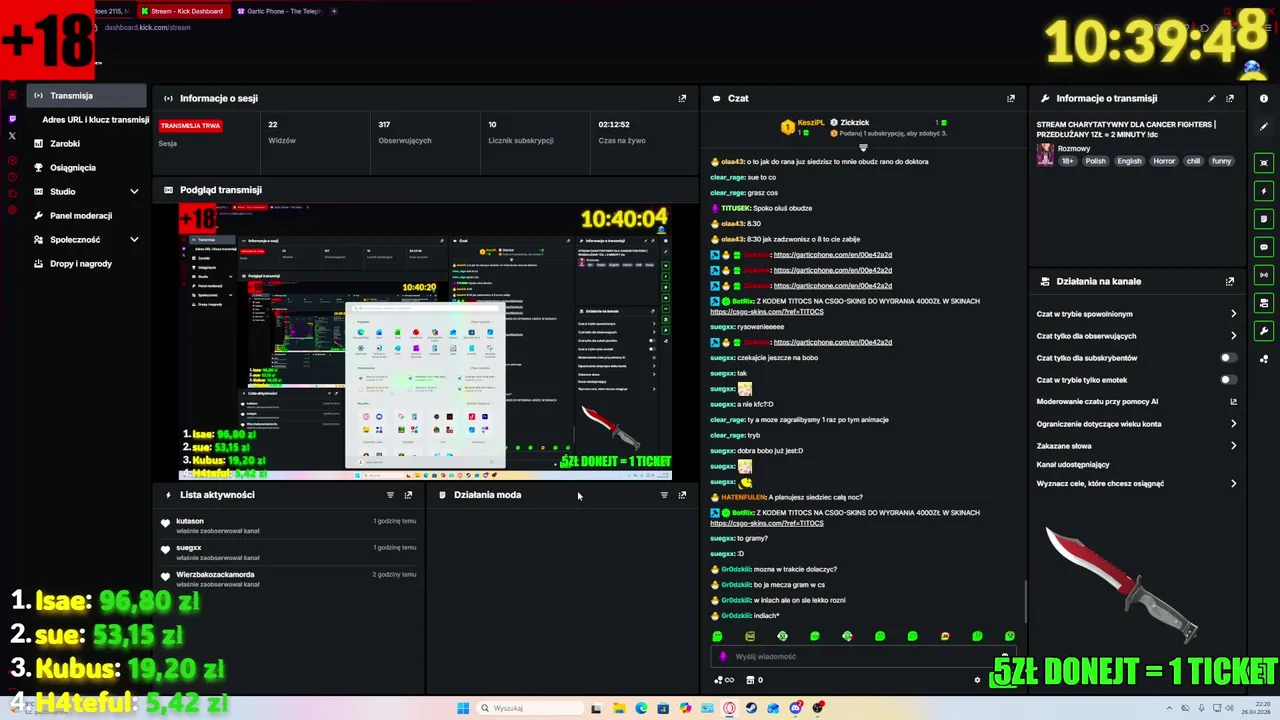Toggle Czat w trybie tylko emotek switch
The height and width of the screenshot is (720, 1280).
[1228, 380]
